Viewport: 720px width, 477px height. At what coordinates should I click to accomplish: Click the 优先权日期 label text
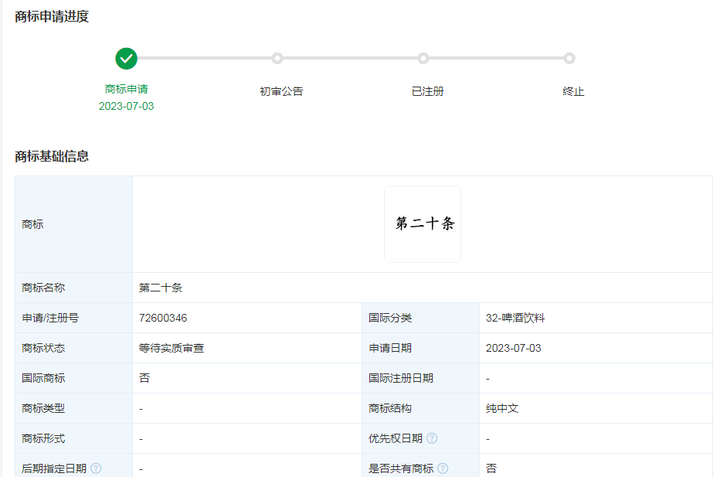(x=395, y=438)
